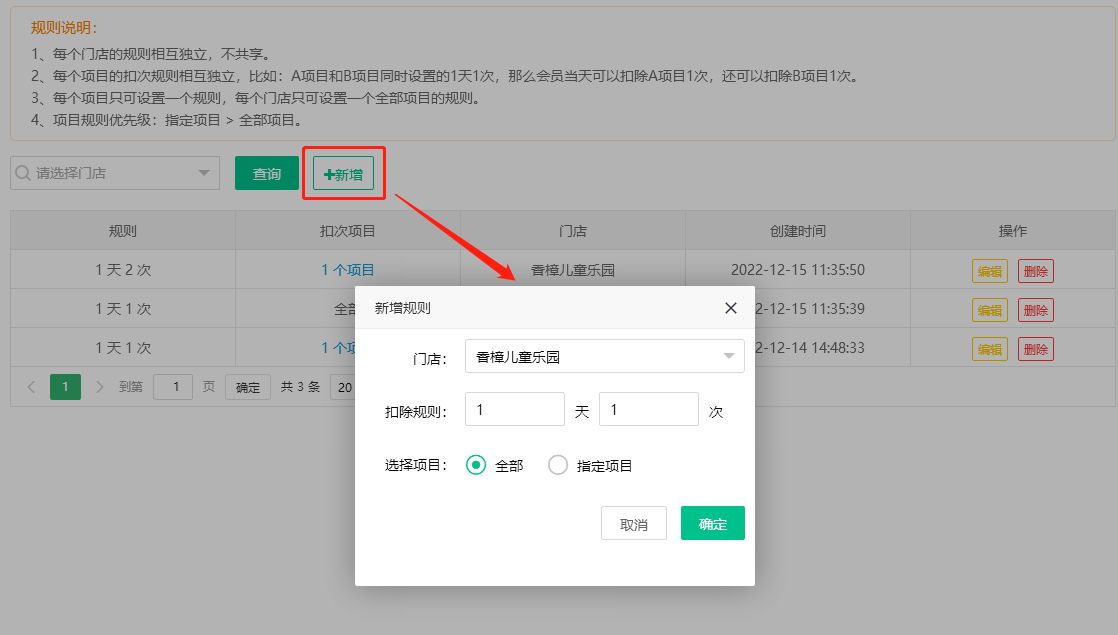Image resolution: width=1118 pixels, height=635 pixels.
Task: Click the +新增 add button
Action: (x=343, y=173)
